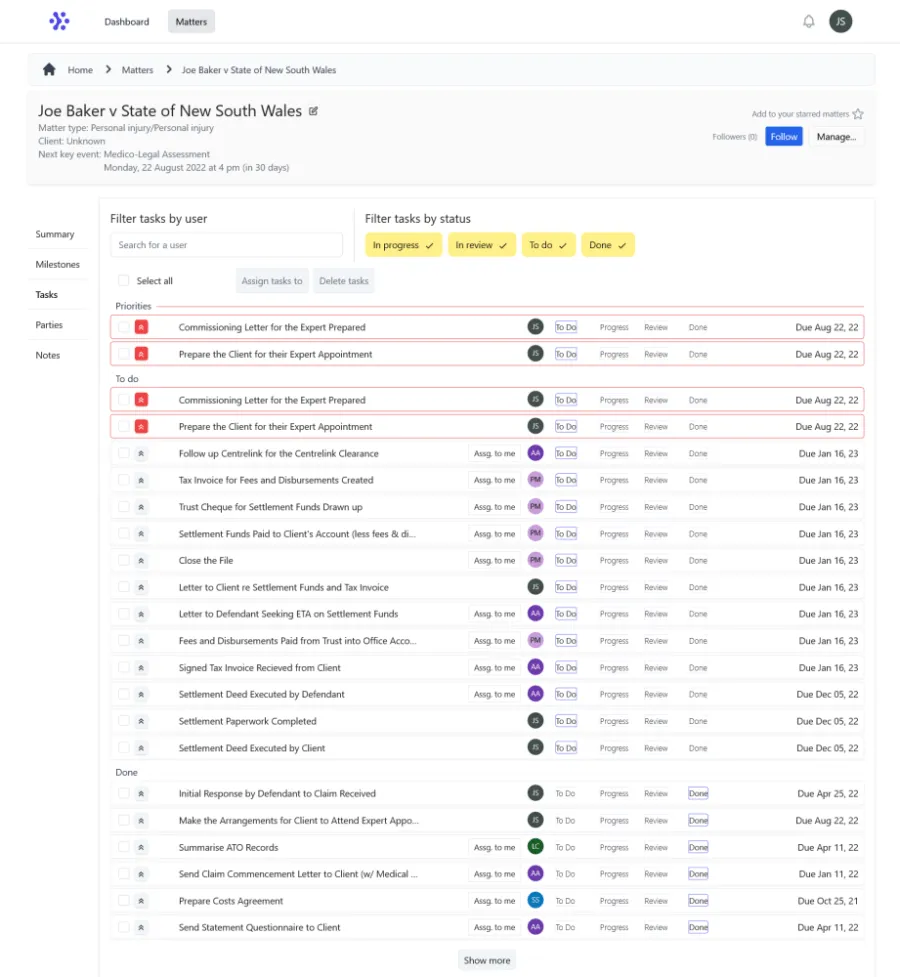This screenshot has height=977, width=900.
Task: Open the notifications bell
Action: tap(808, 22)
